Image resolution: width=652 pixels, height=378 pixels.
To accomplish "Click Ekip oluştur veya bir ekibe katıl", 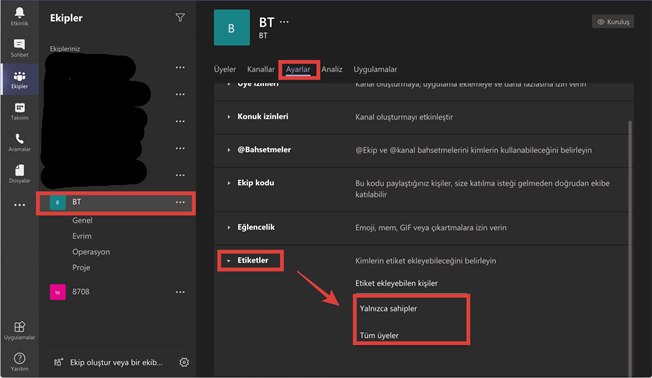I will click(x=116, y=363).
